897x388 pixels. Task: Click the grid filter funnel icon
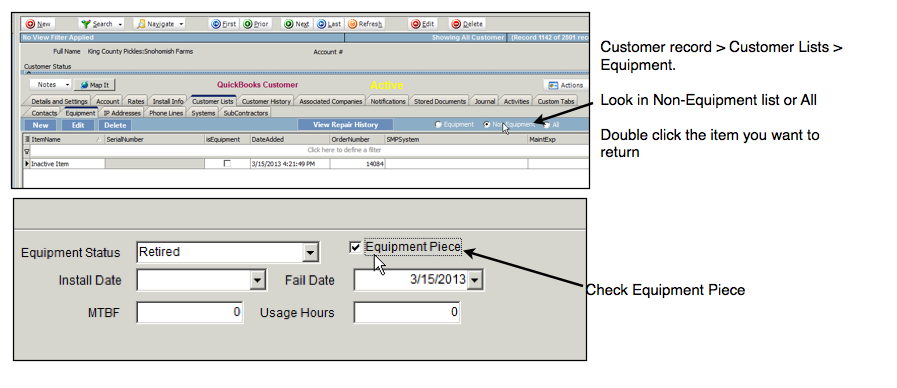(x=26, y=151)
